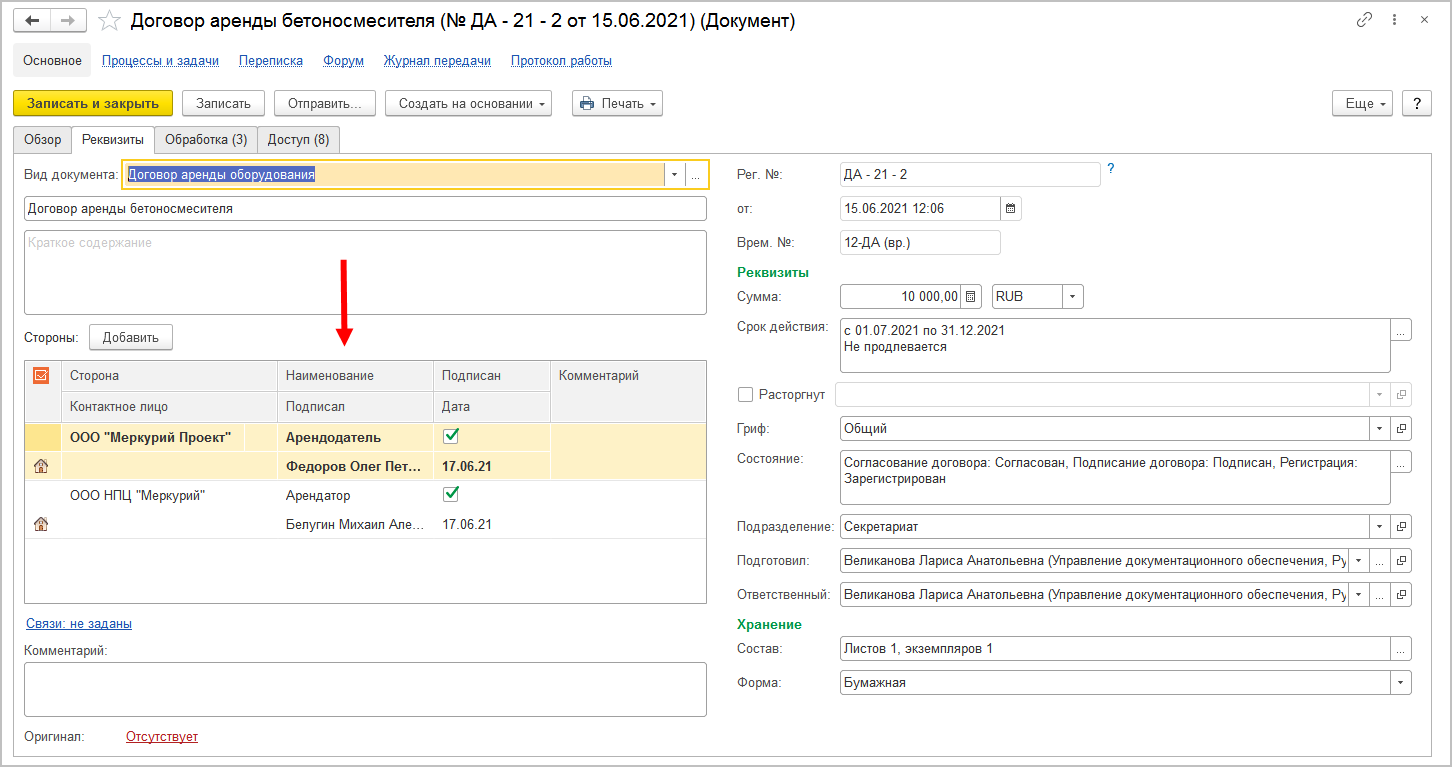Viewport: 1452px width, 767px height.
Task: Click Добавить to add a party
Action: pos(131,337)
